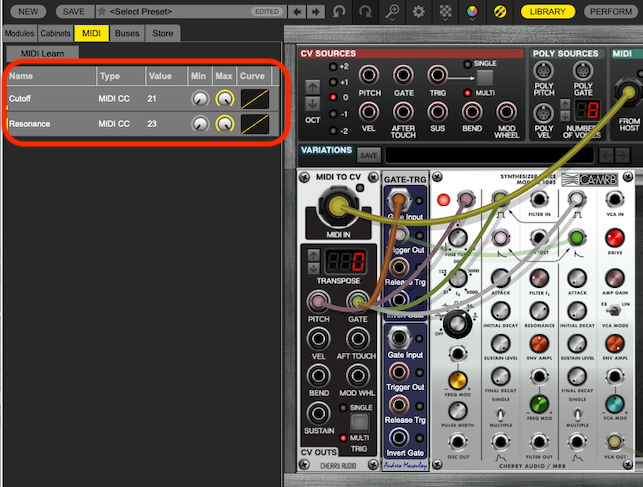The width and height of the screenshot is (643, 487).
Task: Click the Variations name field
Action: (489, 155)
